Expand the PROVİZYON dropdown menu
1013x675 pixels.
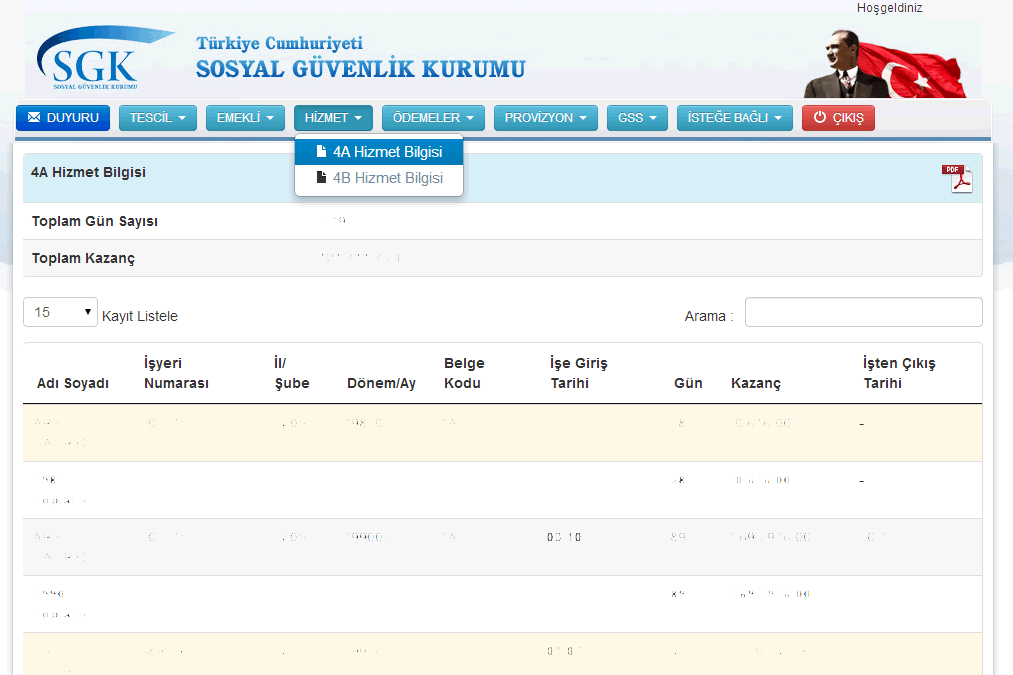(546, 118)
